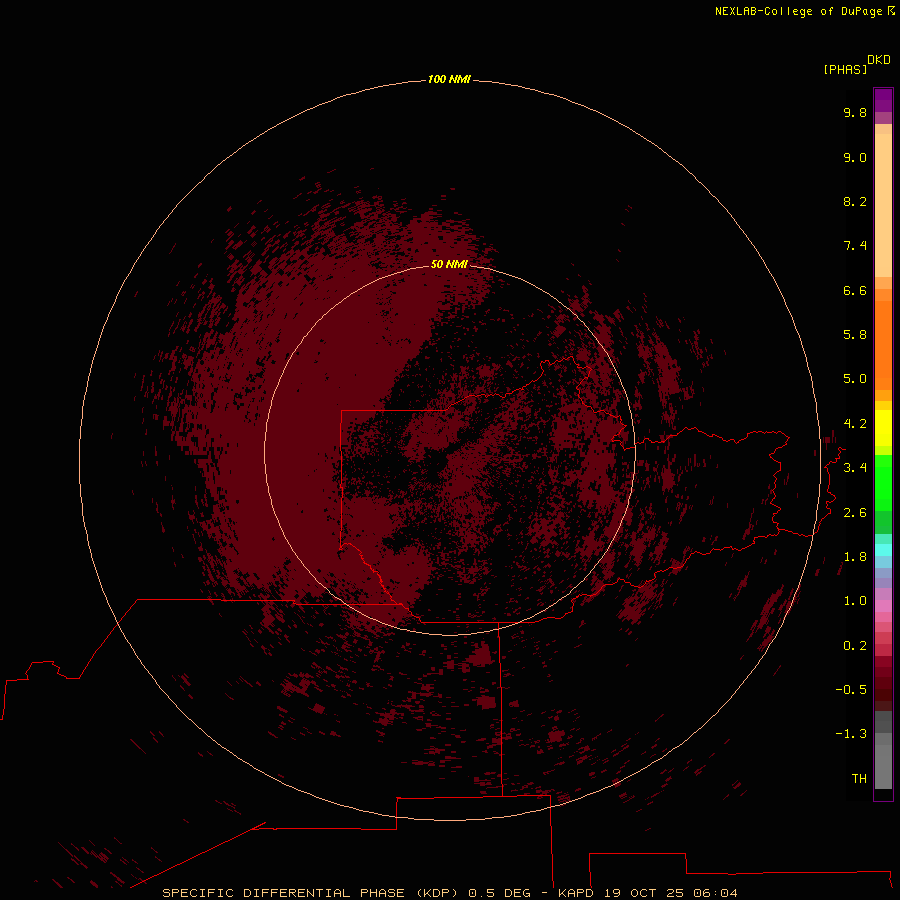Image resolution: width=900 pixels, height=900 pixels.
Task: Click the 50 NMI range ring label
Action: [449, 264]
